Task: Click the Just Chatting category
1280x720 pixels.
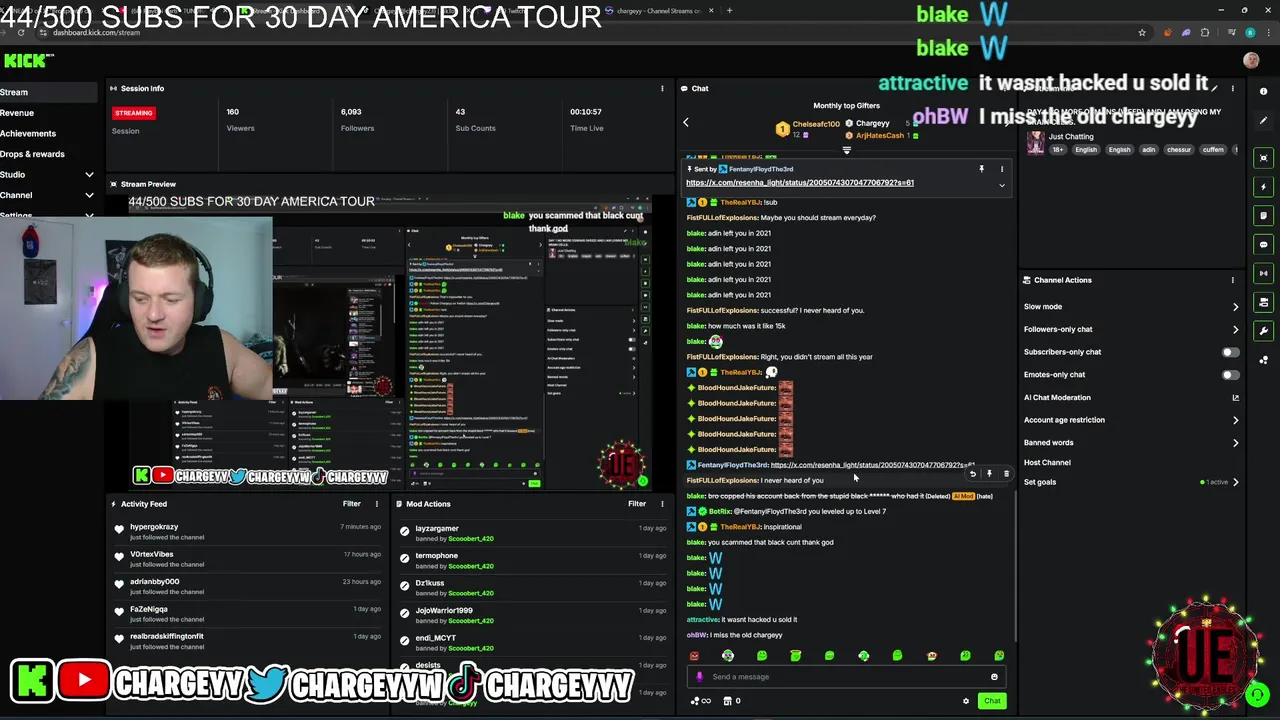Action: (1071, 137)
